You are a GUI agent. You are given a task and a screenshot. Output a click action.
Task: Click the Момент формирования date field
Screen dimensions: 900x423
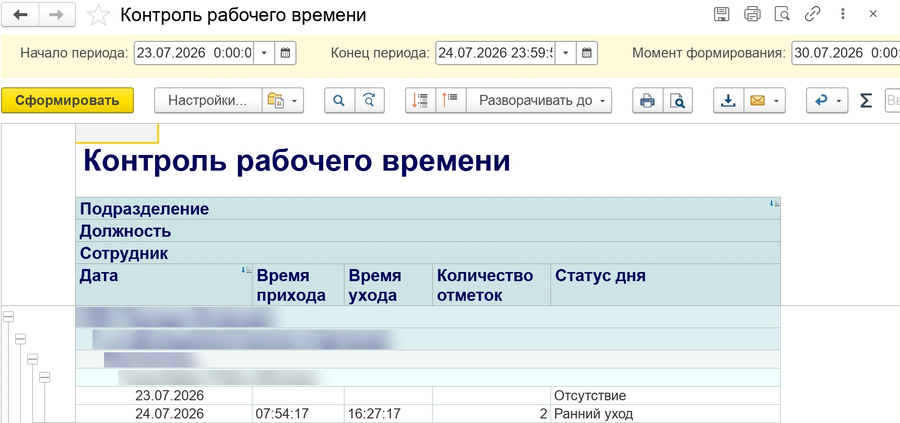point(845,53)
